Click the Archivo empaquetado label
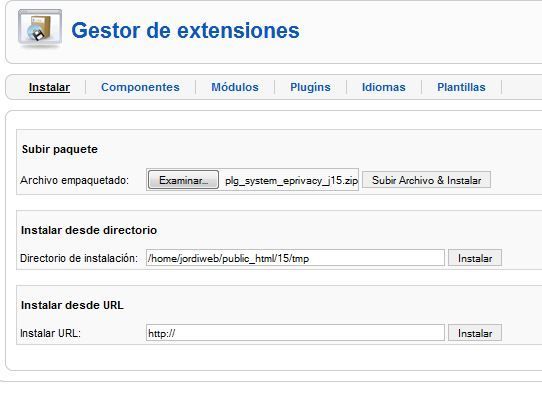The width and height of the screenshot is (542, 403). point(74,180)
